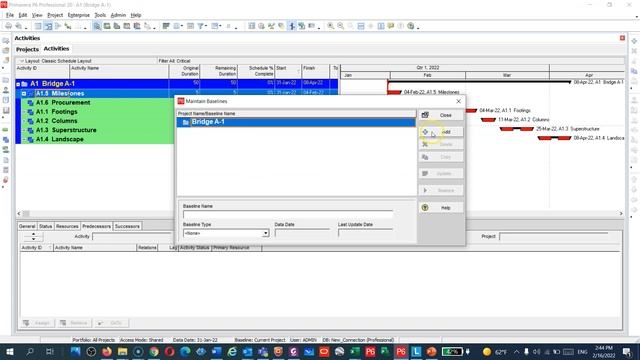Toggle the Gantt Chart view icon
640x360 pixels.
[48, 26]
